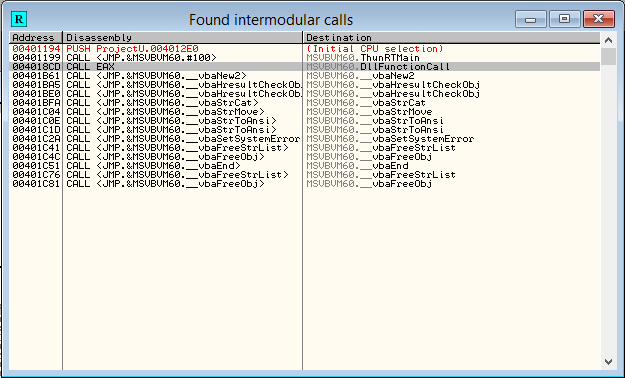Select MSVBVM60.ThunRTMain destination

click(x=363, y=58)
